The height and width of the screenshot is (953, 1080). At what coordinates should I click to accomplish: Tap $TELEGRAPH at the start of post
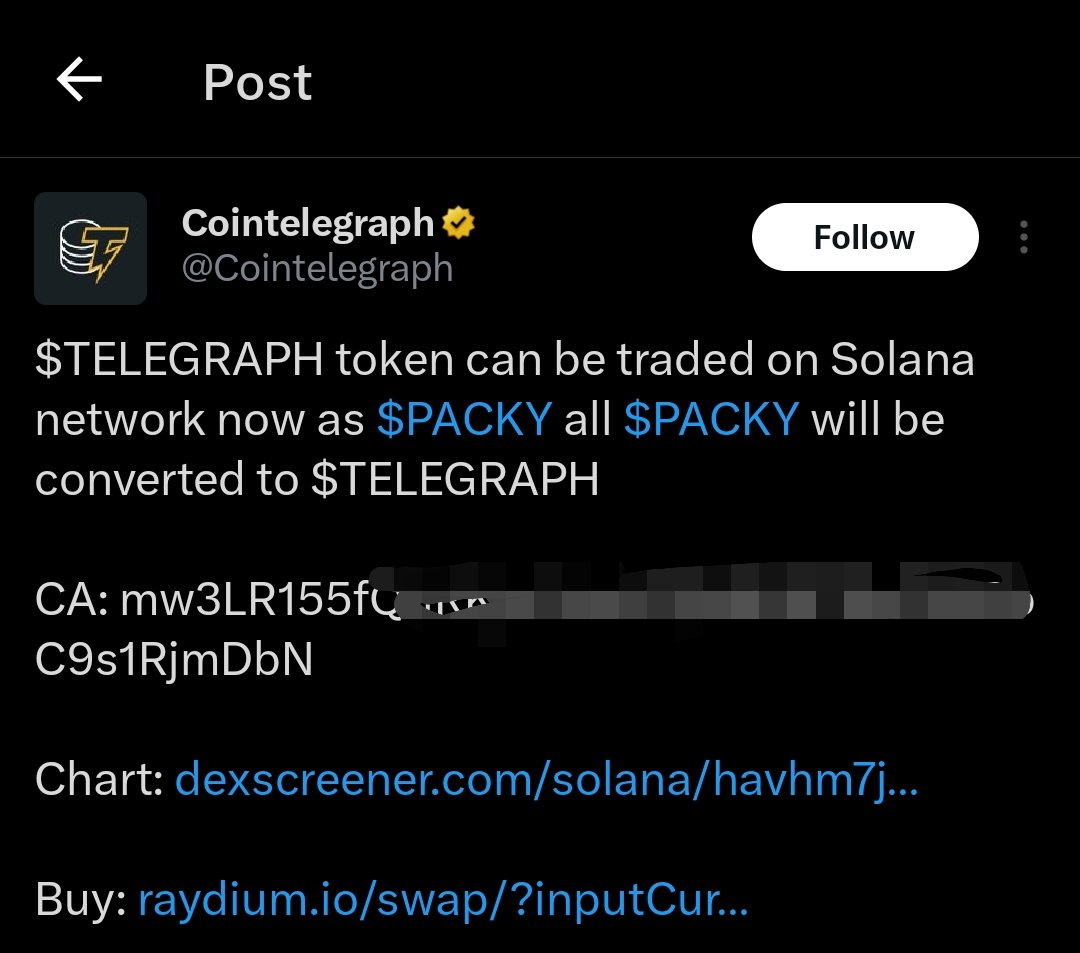tap(178, 360)
